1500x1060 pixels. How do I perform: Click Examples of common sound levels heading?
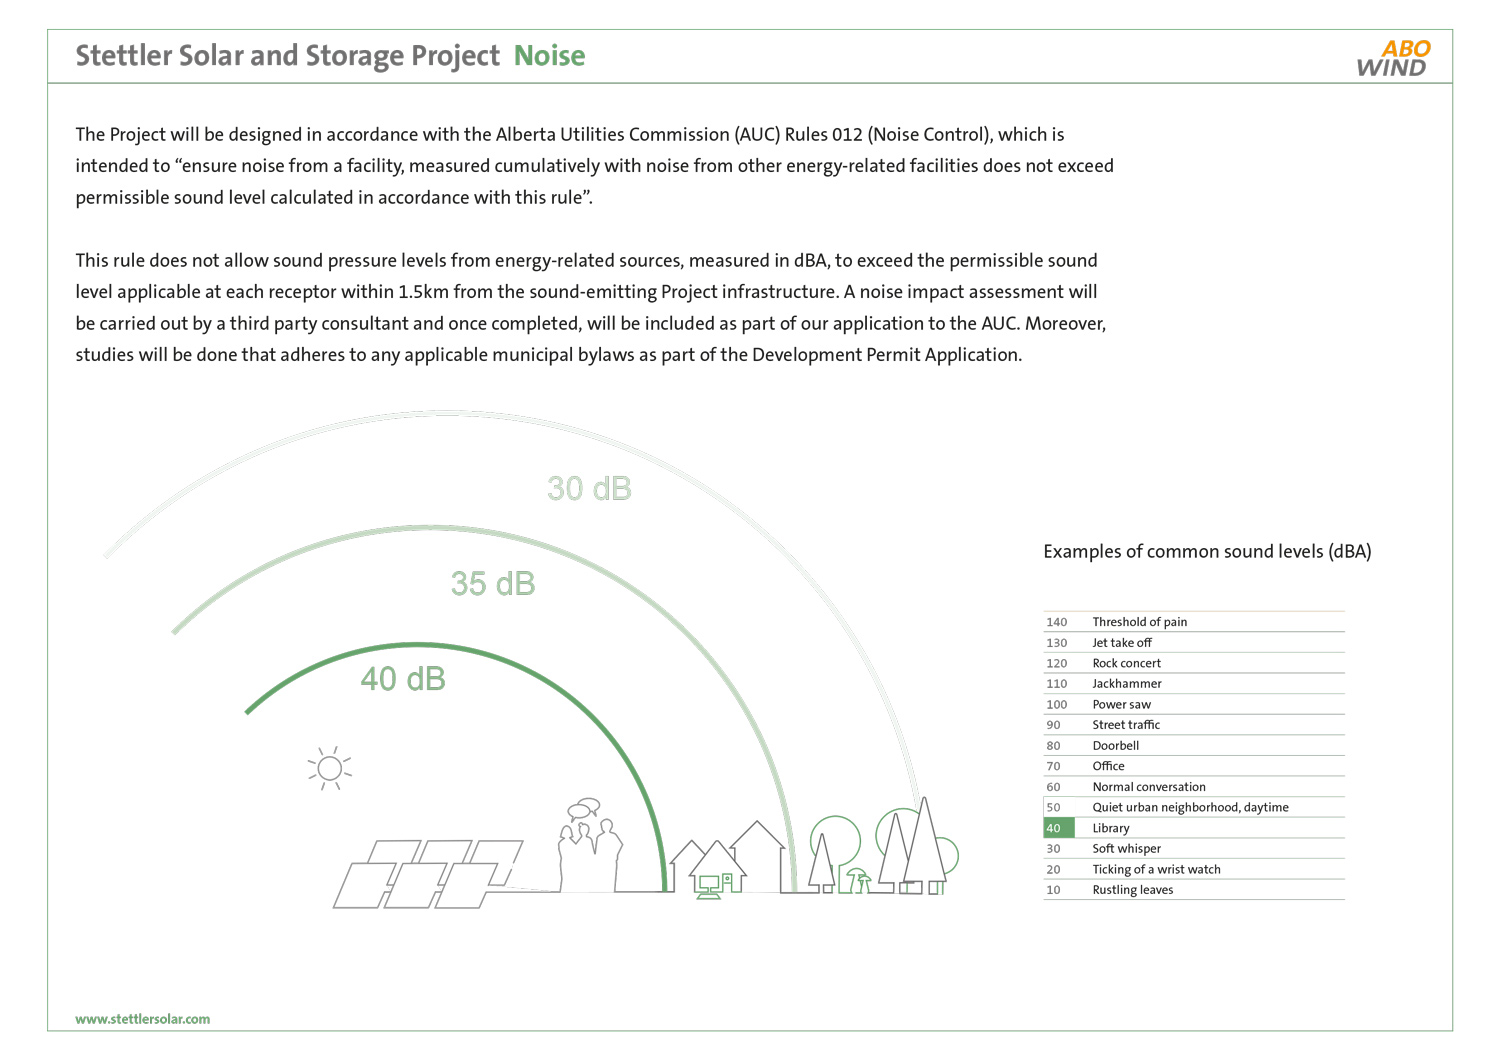coord(1207,552)
